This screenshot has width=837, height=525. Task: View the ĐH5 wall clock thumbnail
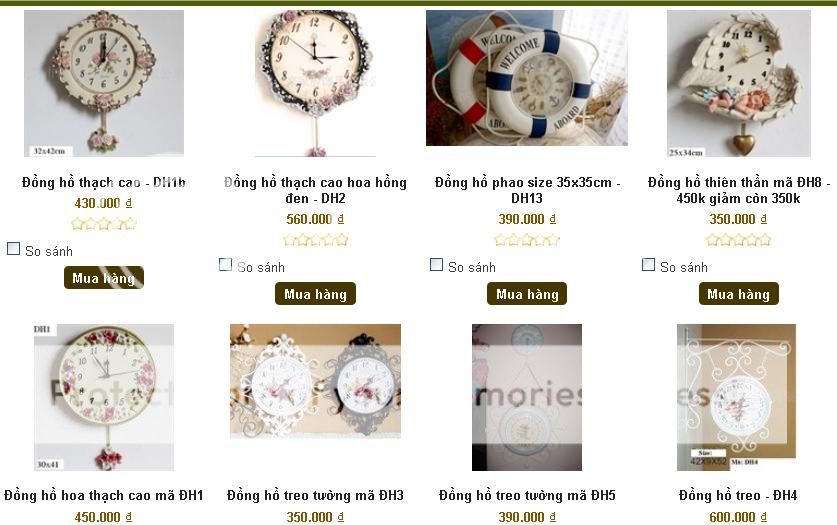[x=527, y=397]
